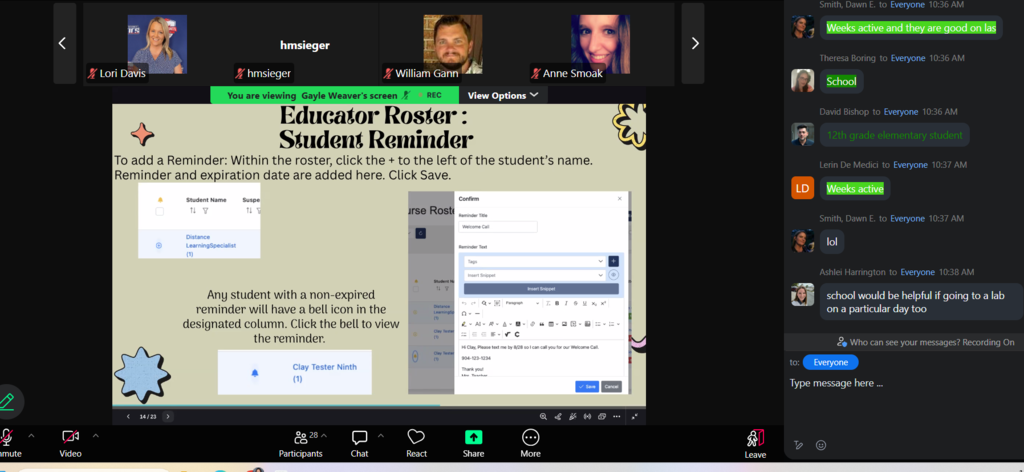Click Everyone in Lerin De Medici's message header
Screen dimensions: 1024x472
click(x=910, y=165)
